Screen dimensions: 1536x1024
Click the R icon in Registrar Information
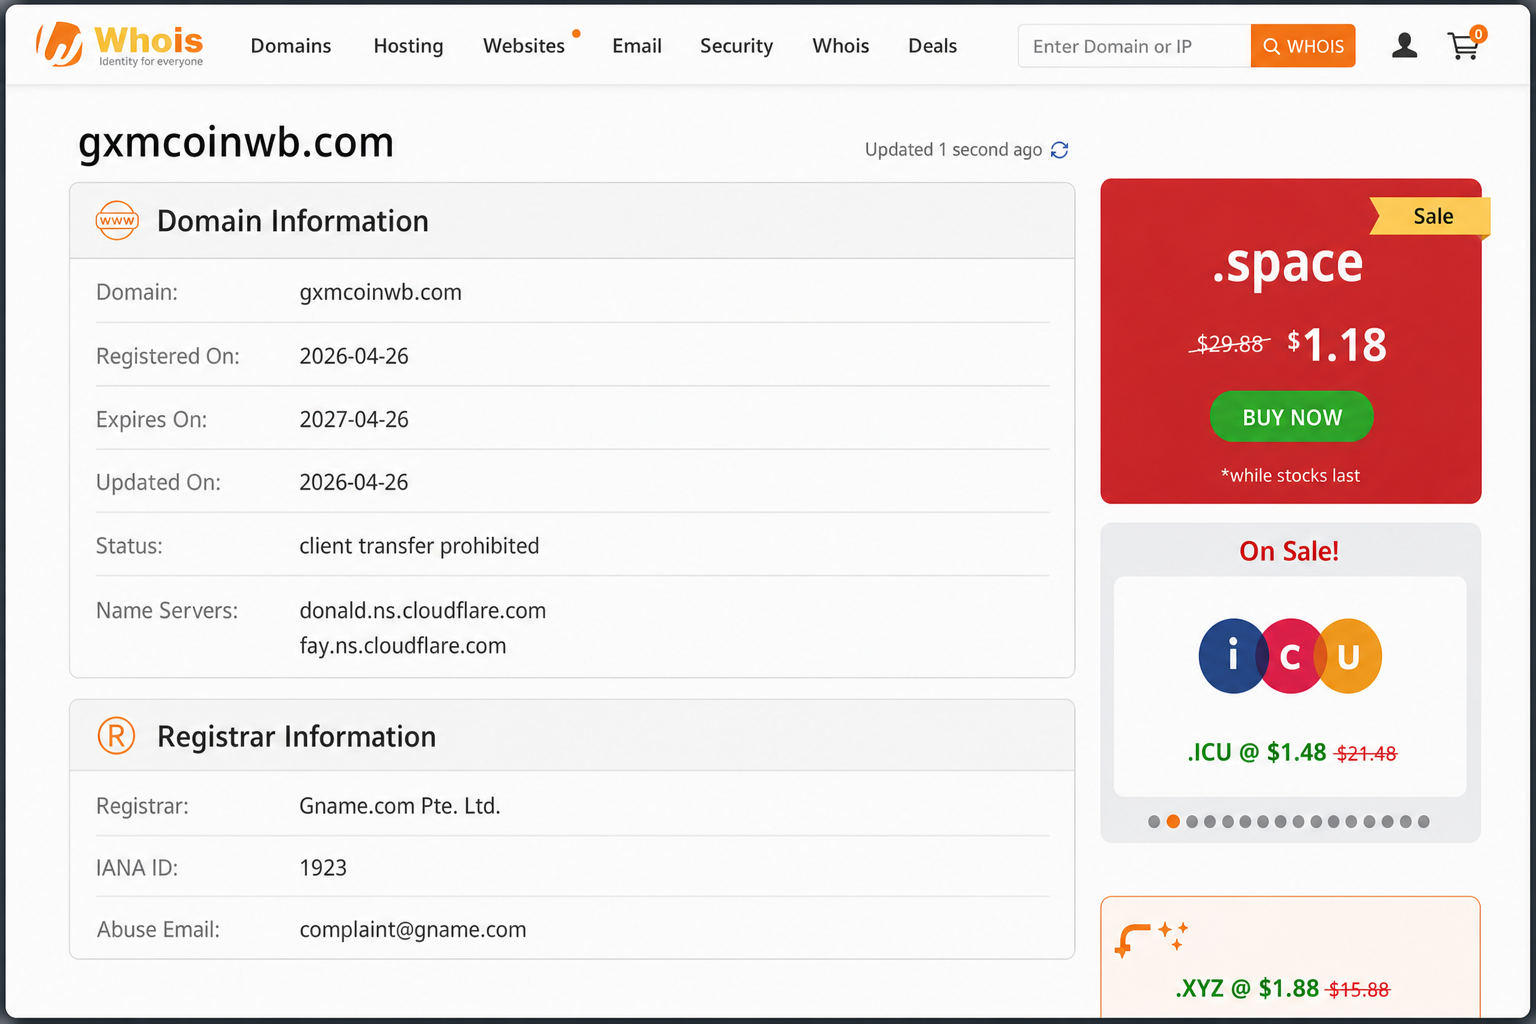[x=116, y=736]
